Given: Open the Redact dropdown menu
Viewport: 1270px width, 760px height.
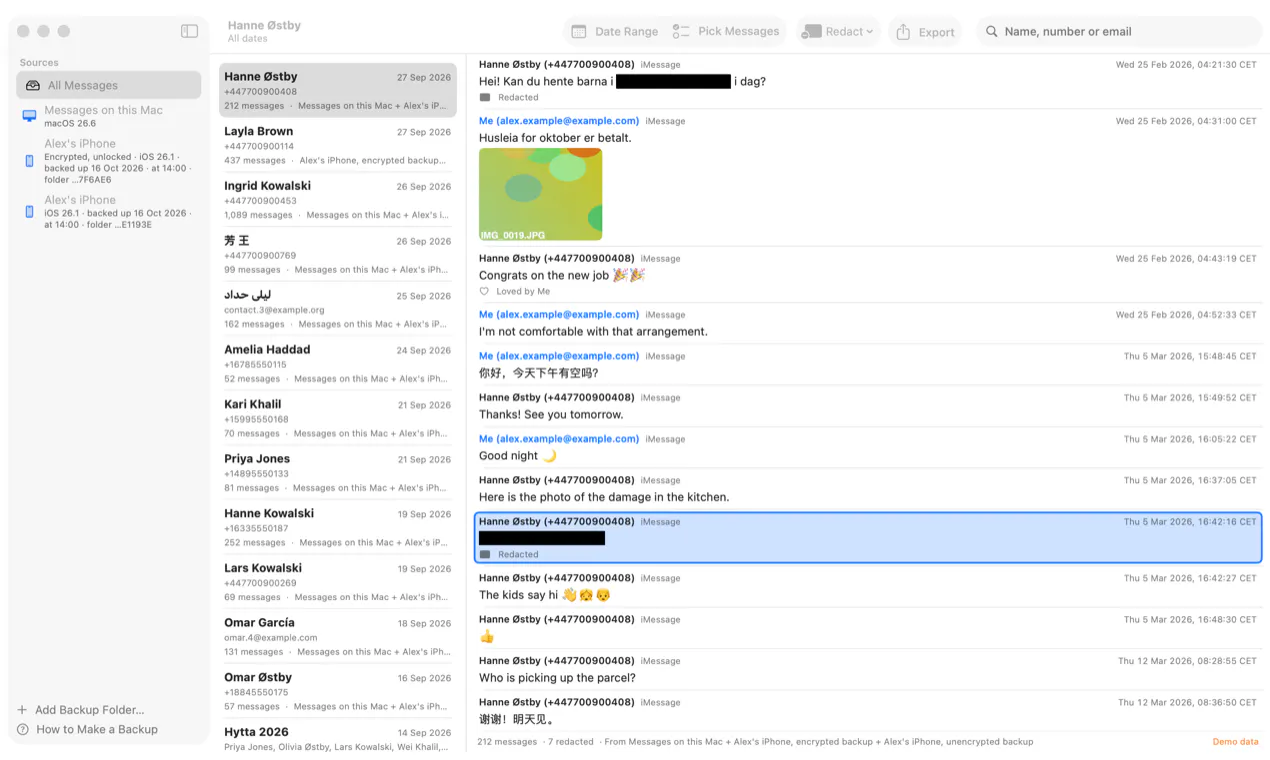Looking at the screenshot, I should [x=838, y=31].
